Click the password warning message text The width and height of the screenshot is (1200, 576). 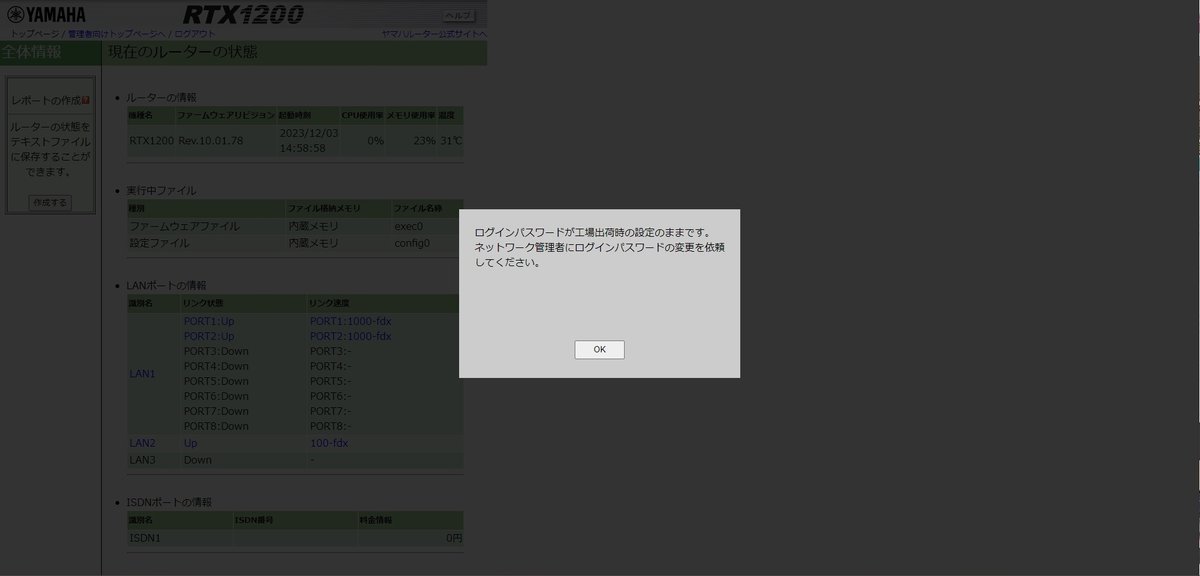click(x=599, y=248)
